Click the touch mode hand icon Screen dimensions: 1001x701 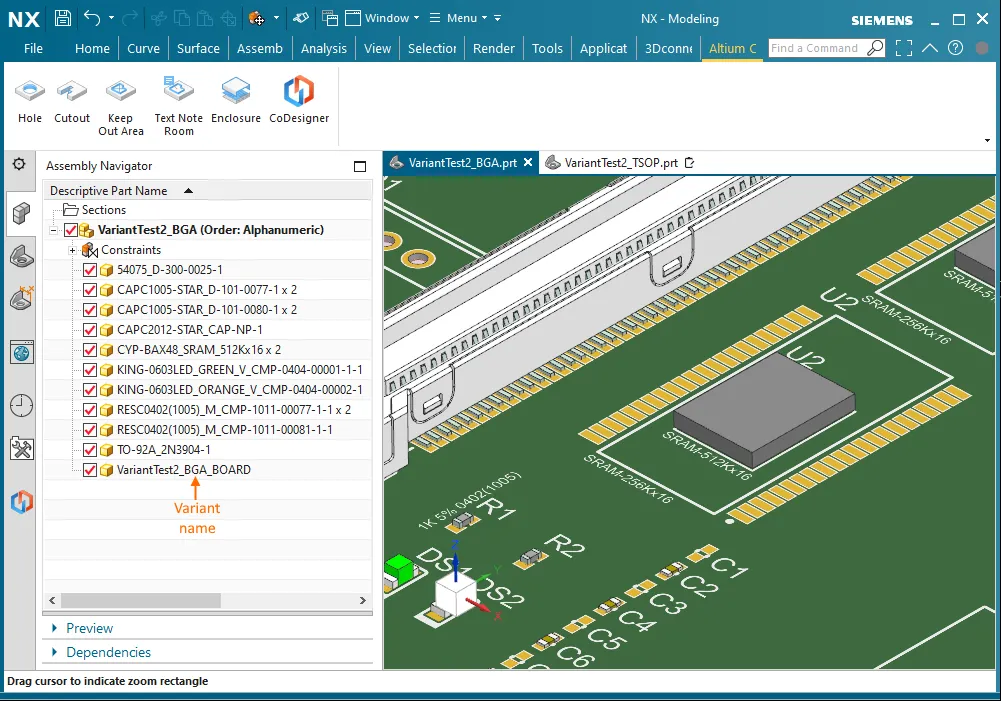coord(301,18)
